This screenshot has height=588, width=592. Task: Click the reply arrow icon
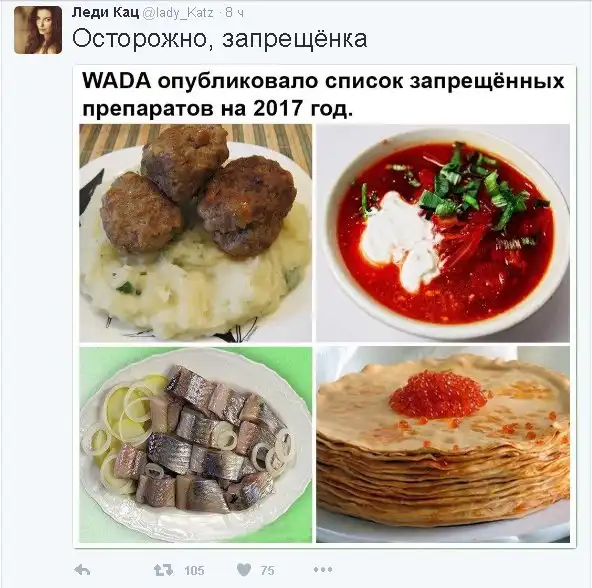coord(82,570)
